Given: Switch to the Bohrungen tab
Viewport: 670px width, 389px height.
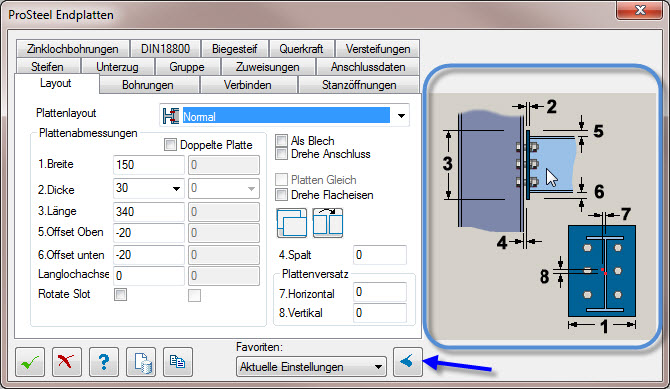Looking at the screenshot, I should coord(148,85).
